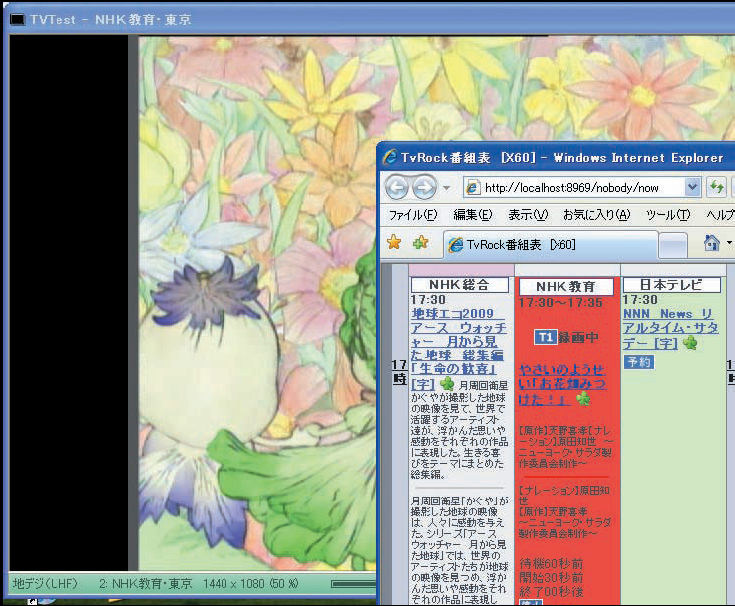Click the T1 recording badge
The width and height of the screenshot is (735, 606).
(545, 337)
